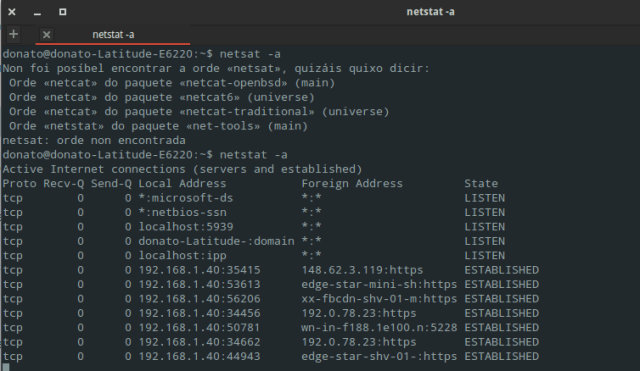Click the Active Internet connections header line
Image resolution: width=640 pixels, height=371 pixels.
pyautogui.click(x=182, y=169)
